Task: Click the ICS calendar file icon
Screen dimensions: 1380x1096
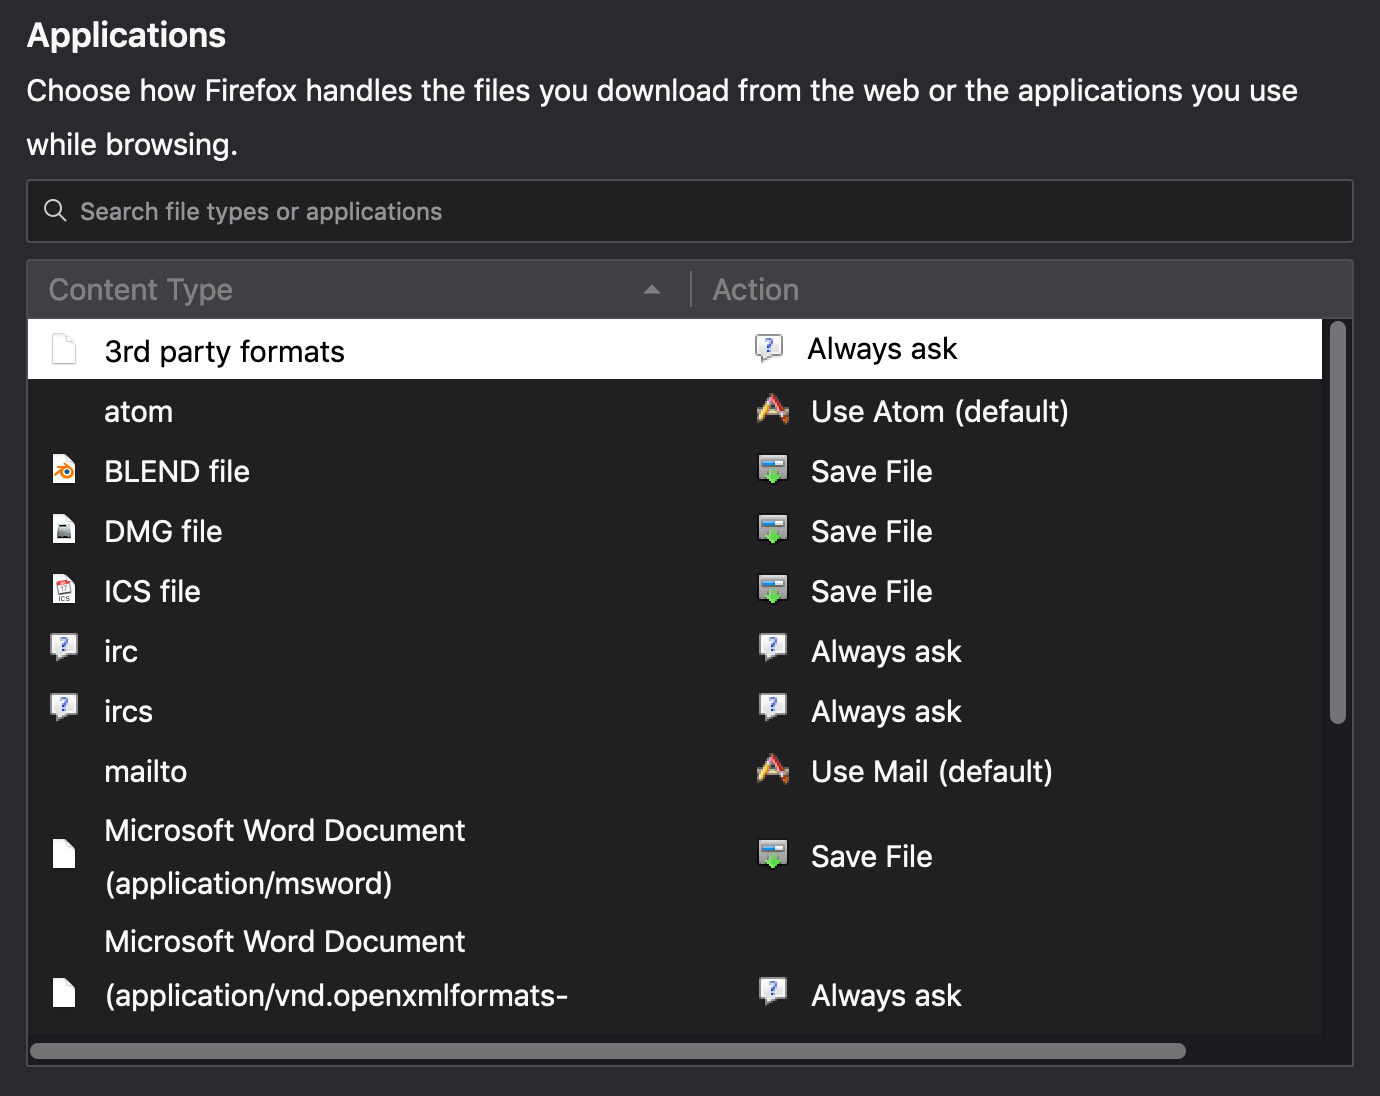Action: click(x=64, y=590)
